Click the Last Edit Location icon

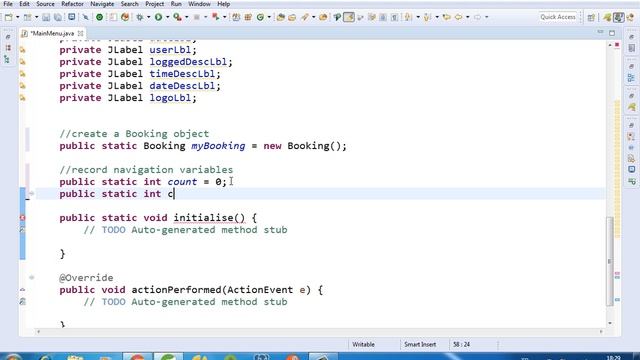(x=447, y=17)
